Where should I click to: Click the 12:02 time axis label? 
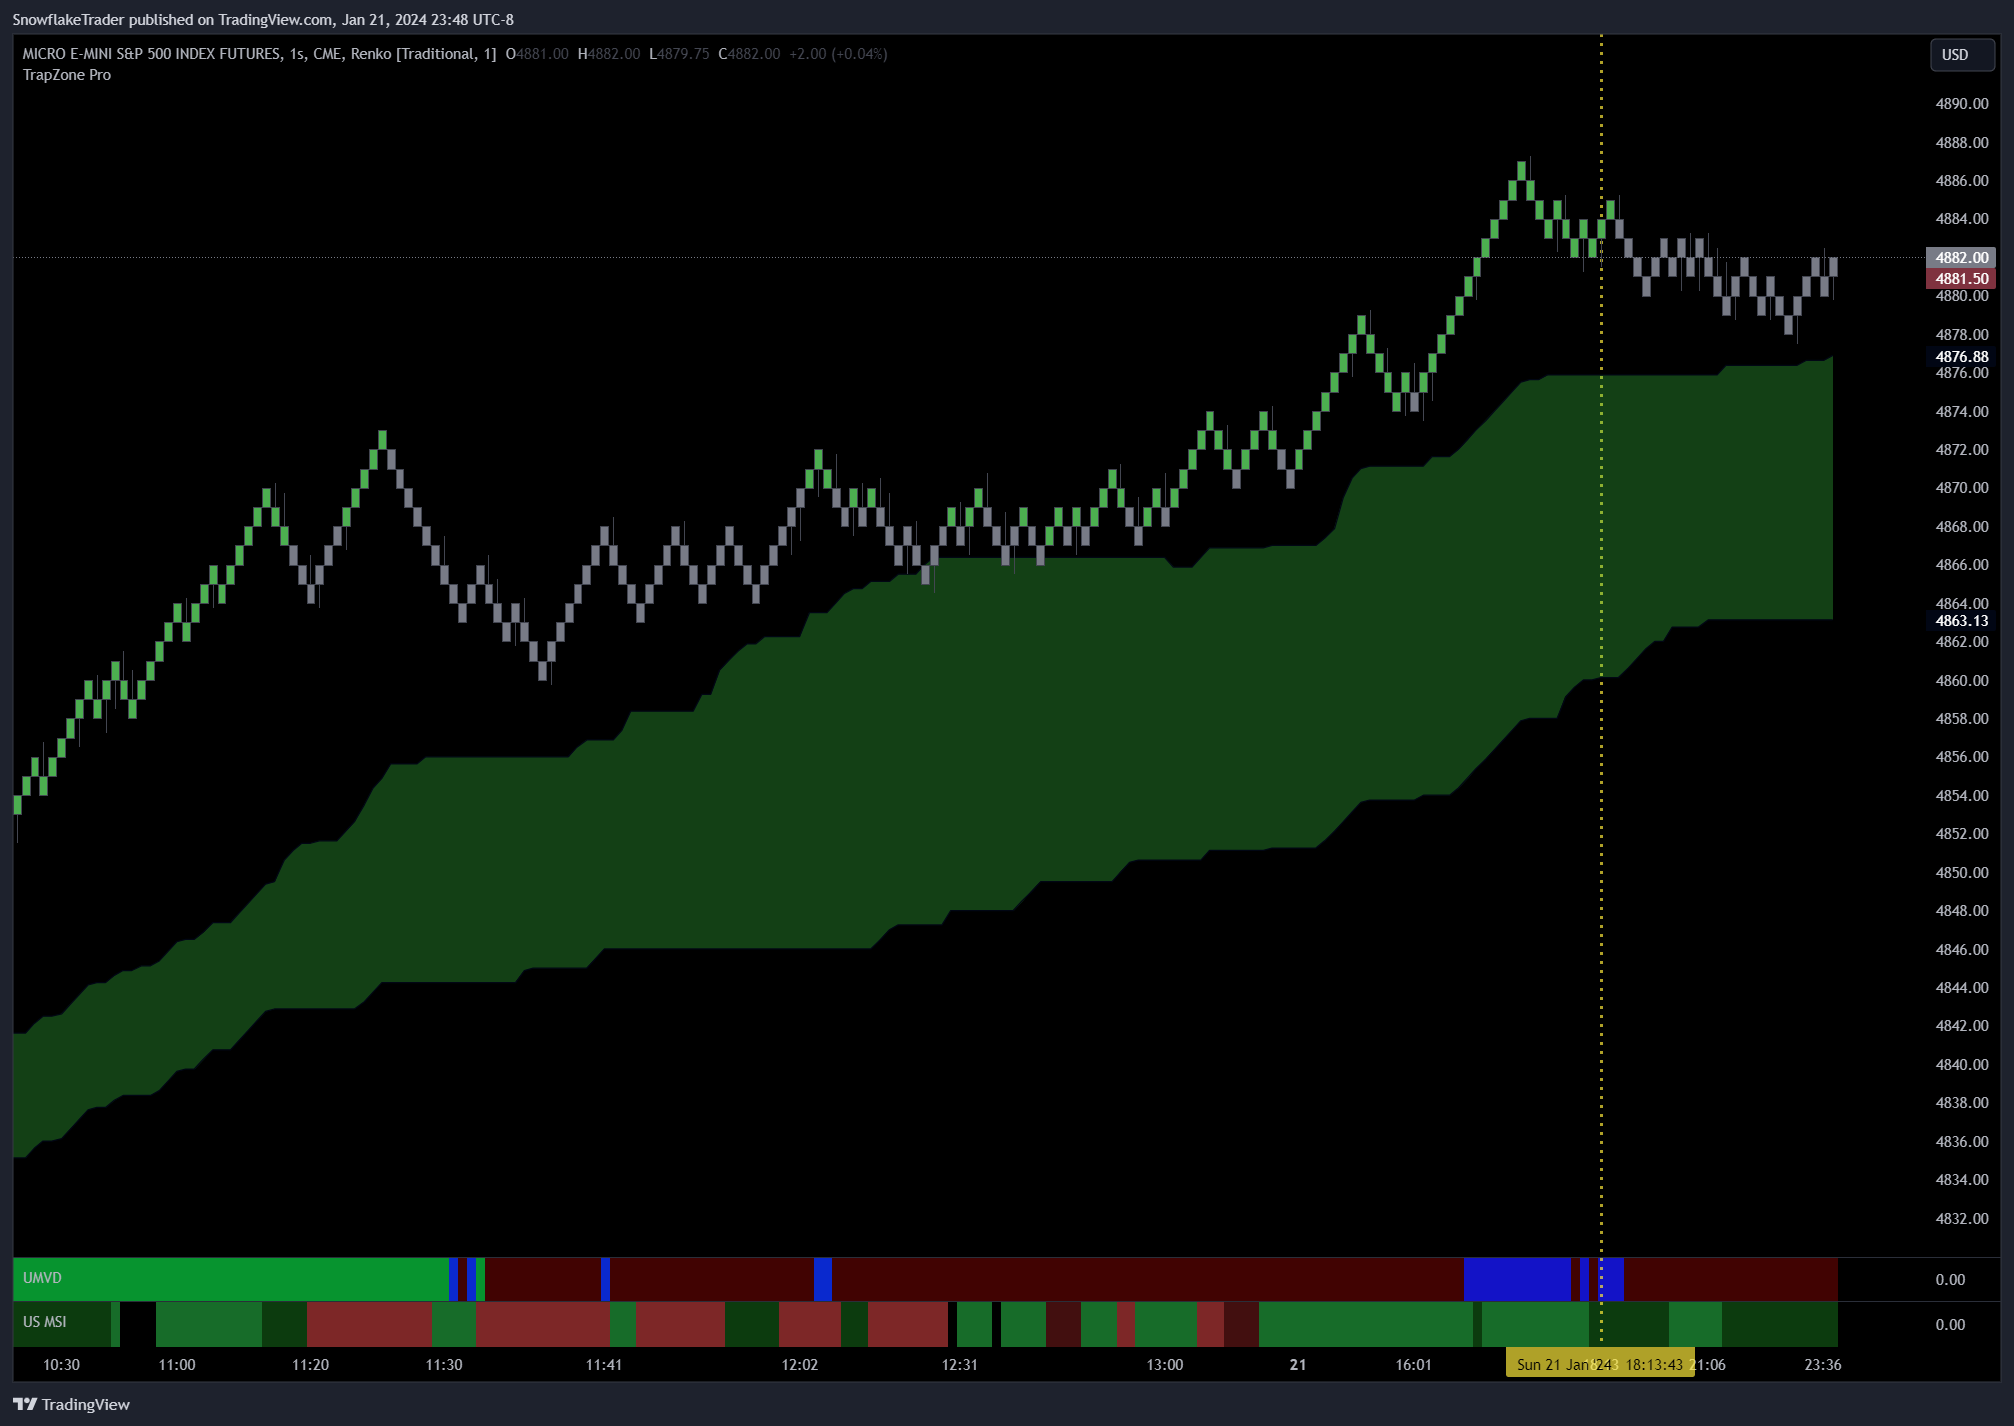point(800,1364)
